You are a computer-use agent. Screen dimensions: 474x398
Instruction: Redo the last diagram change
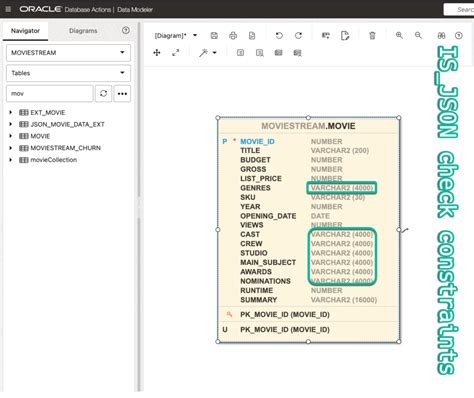click(x=298, y=35)
